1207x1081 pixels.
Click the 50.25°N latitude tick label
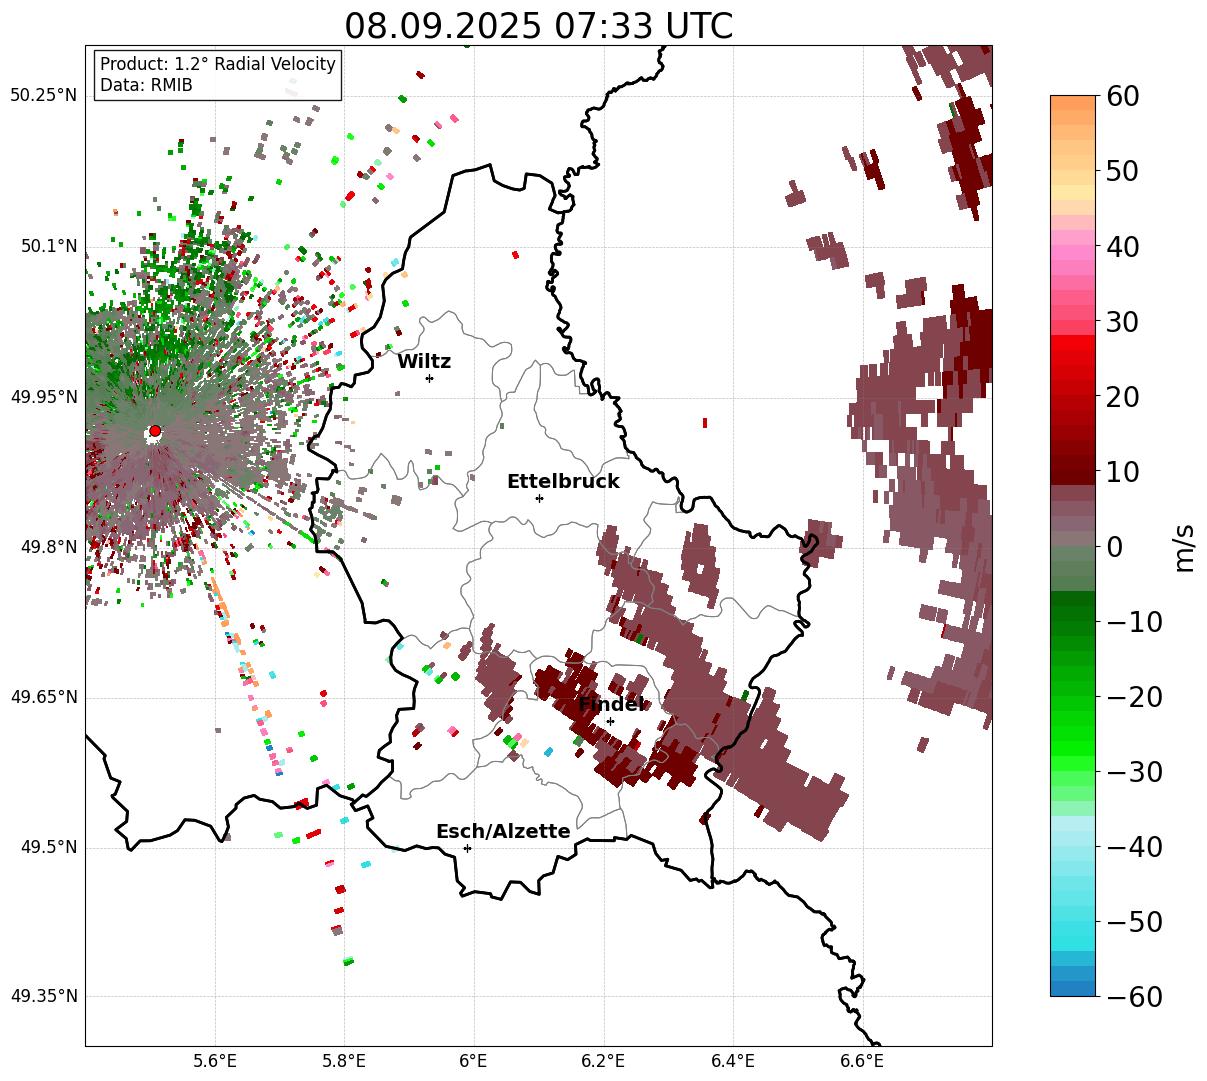click(44, 96)
